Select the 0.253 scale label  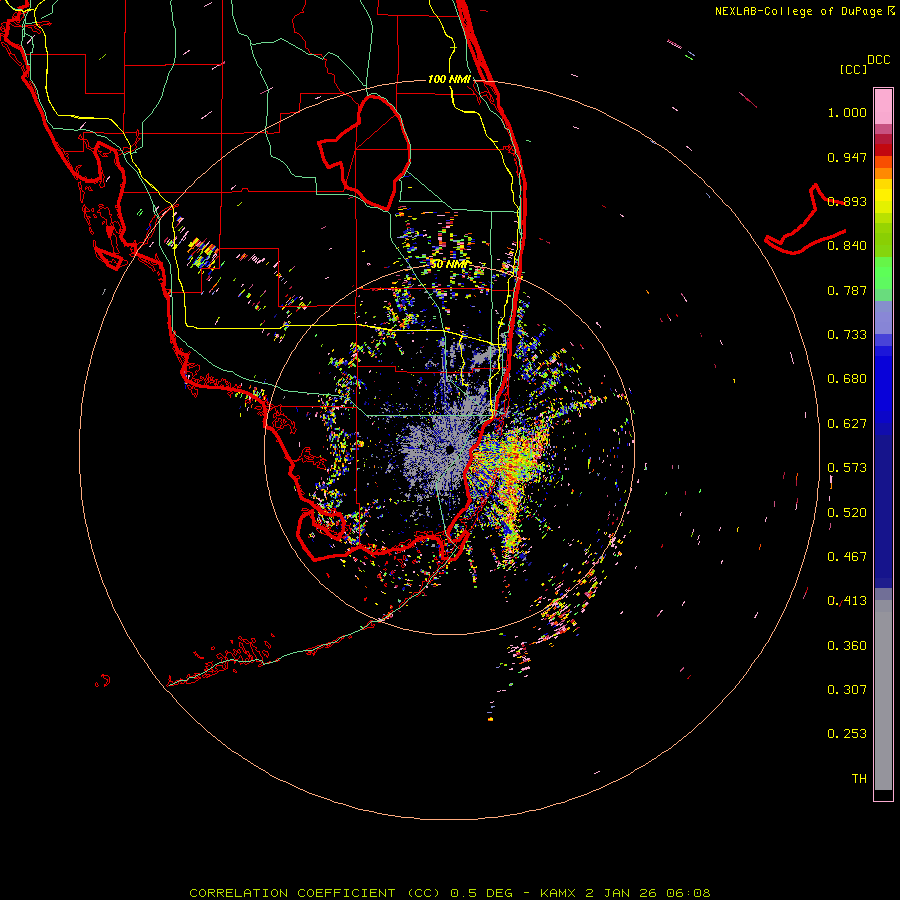[847, 734]
